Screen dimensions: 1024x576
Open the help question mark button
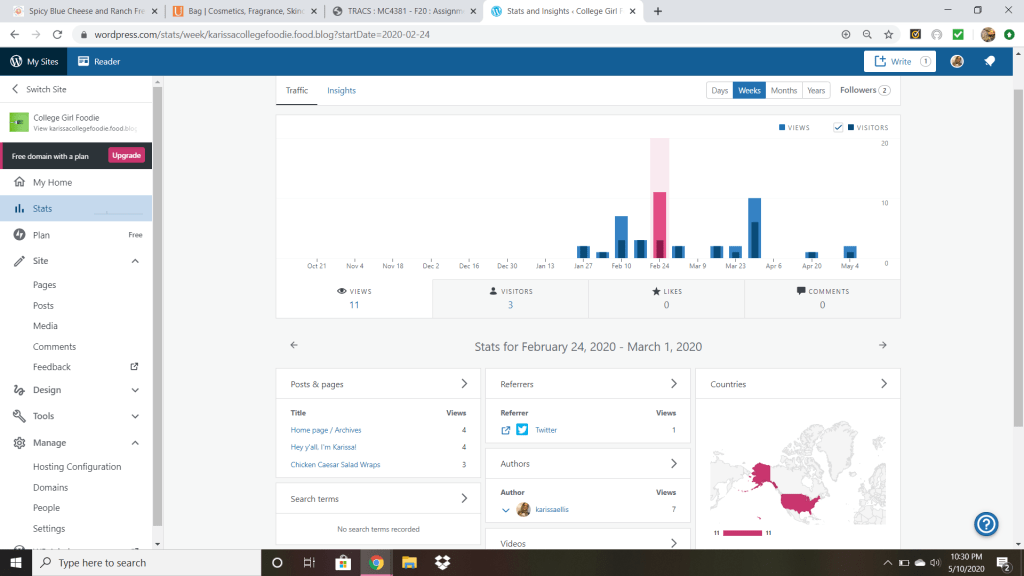(x=986, y=524)
